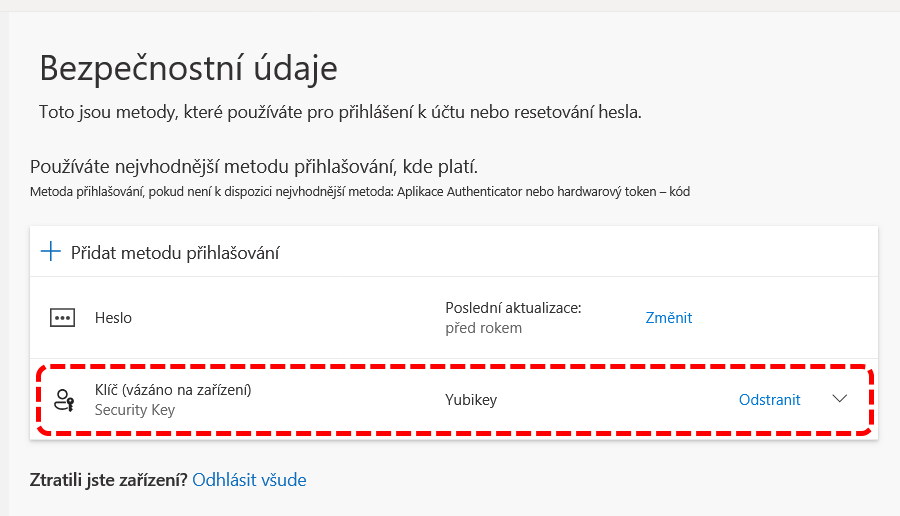Click the před rokem timestamp
Image resolution: width=900 pixels, height=516 pixels.
pyautogui.click(x=483, y=328)
